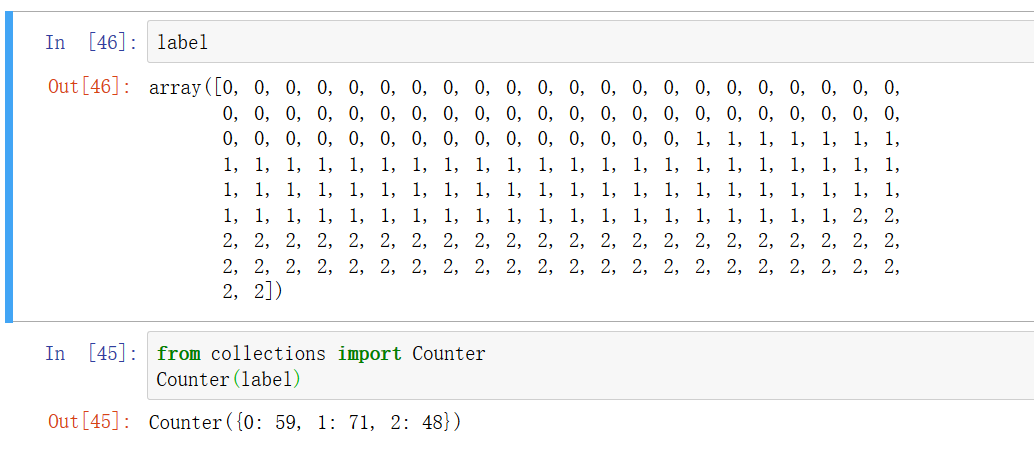Click the 'import' keyword in cell 45
The image size is (1034, 459).
pos(369,354)
